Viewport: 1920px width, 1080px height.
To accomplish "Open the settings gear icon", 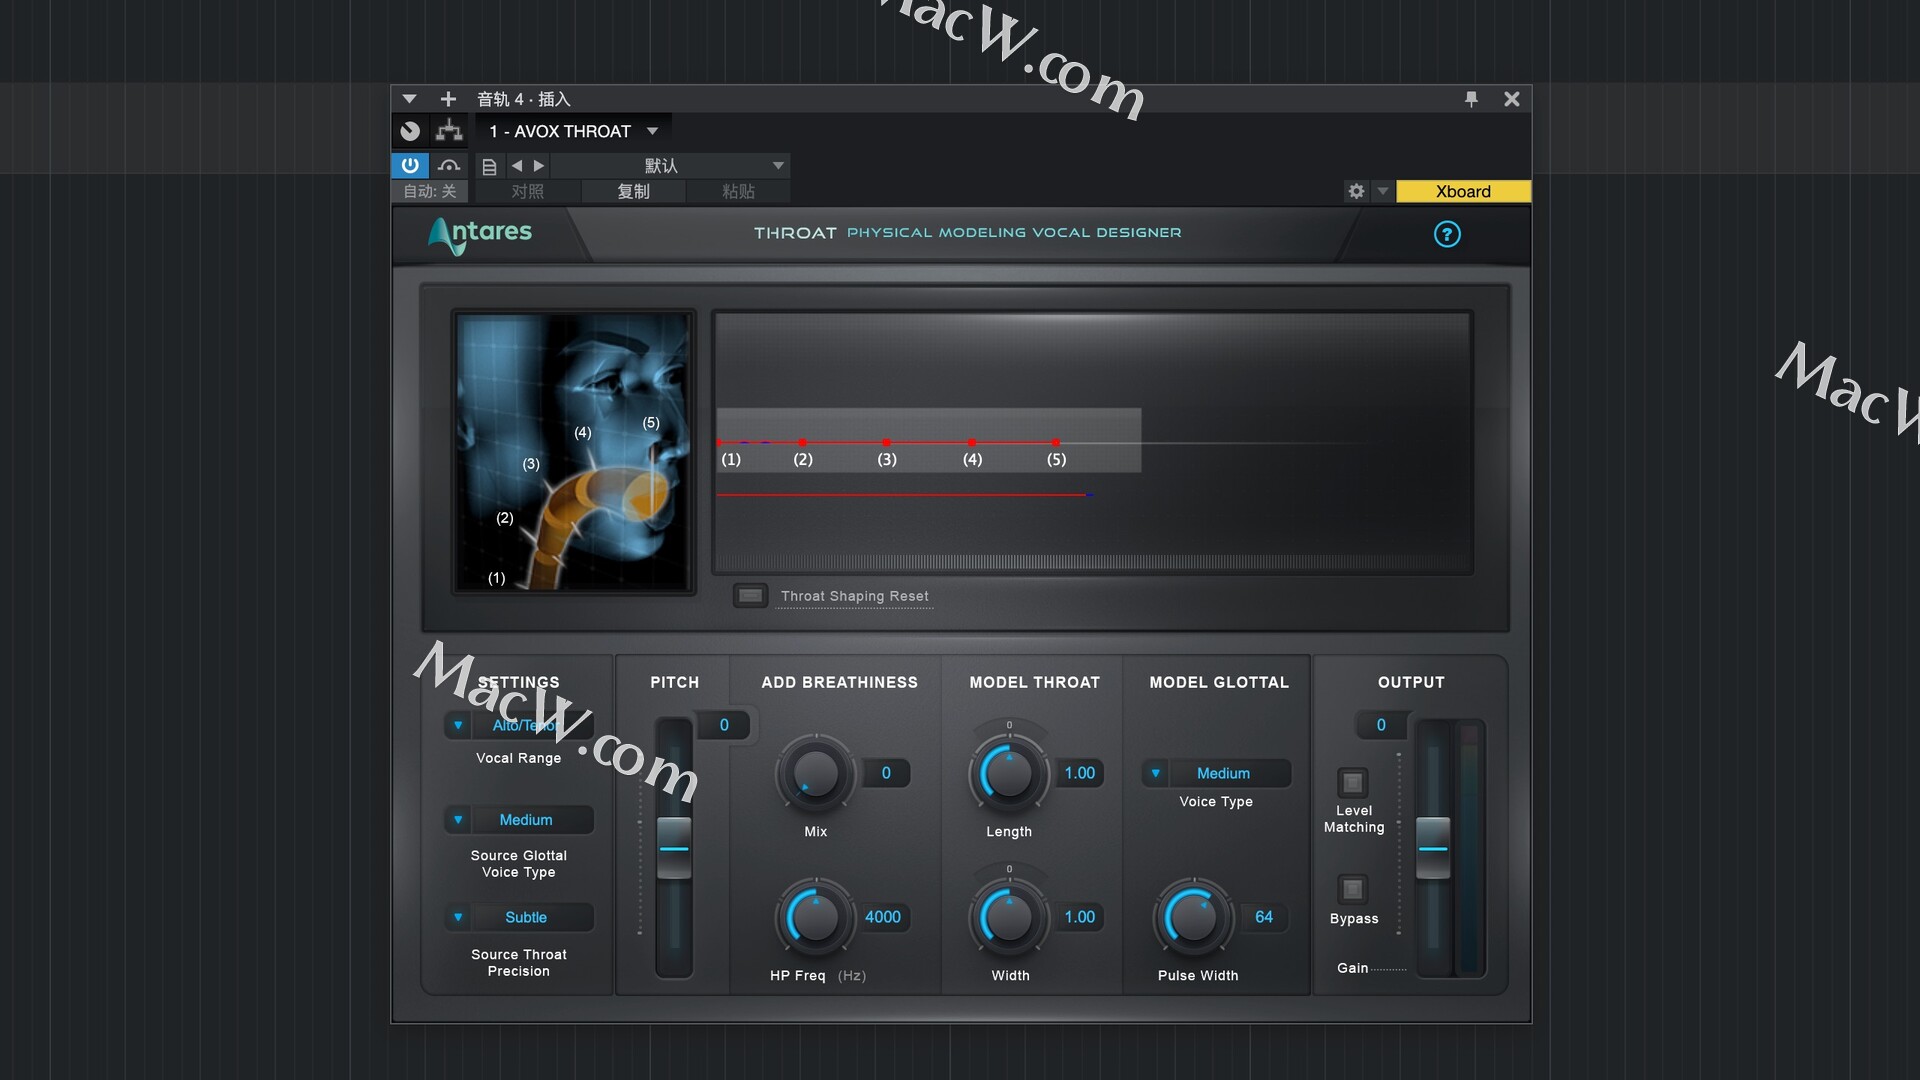I will (x=1356, y=191).
